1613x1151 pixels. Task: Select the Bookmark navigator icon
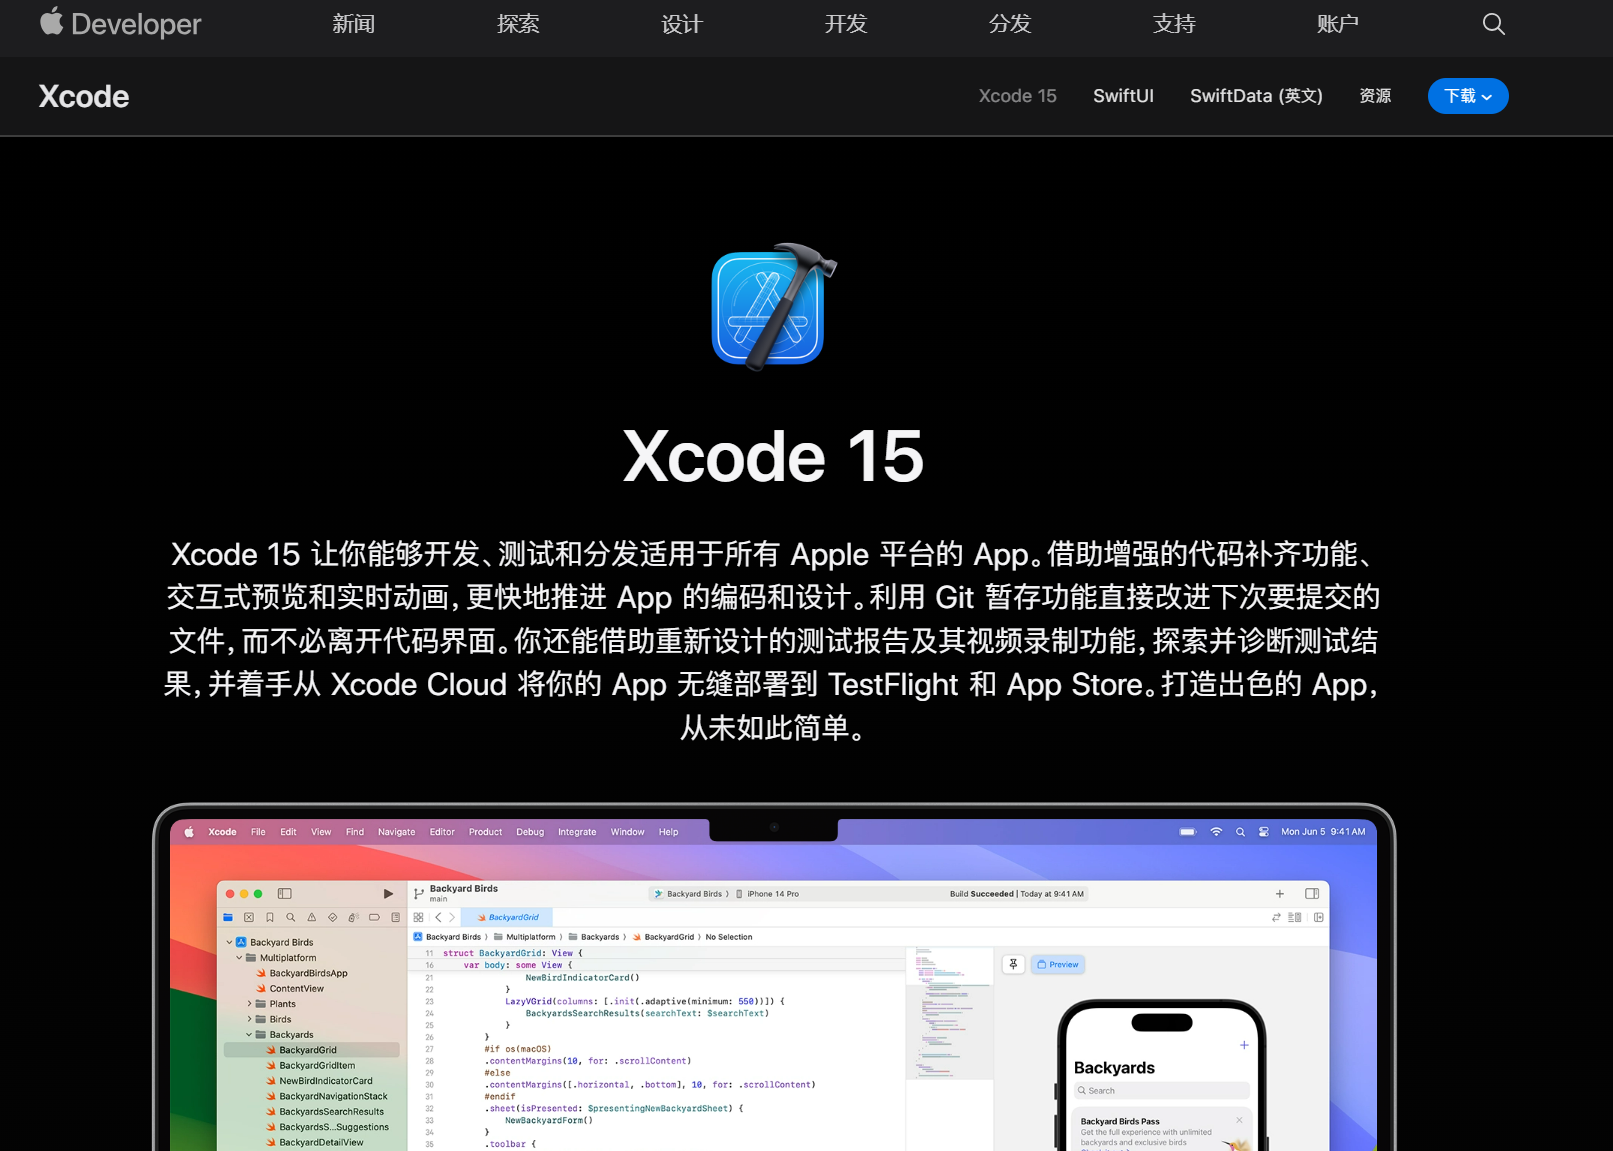click(x=270, y=917)
